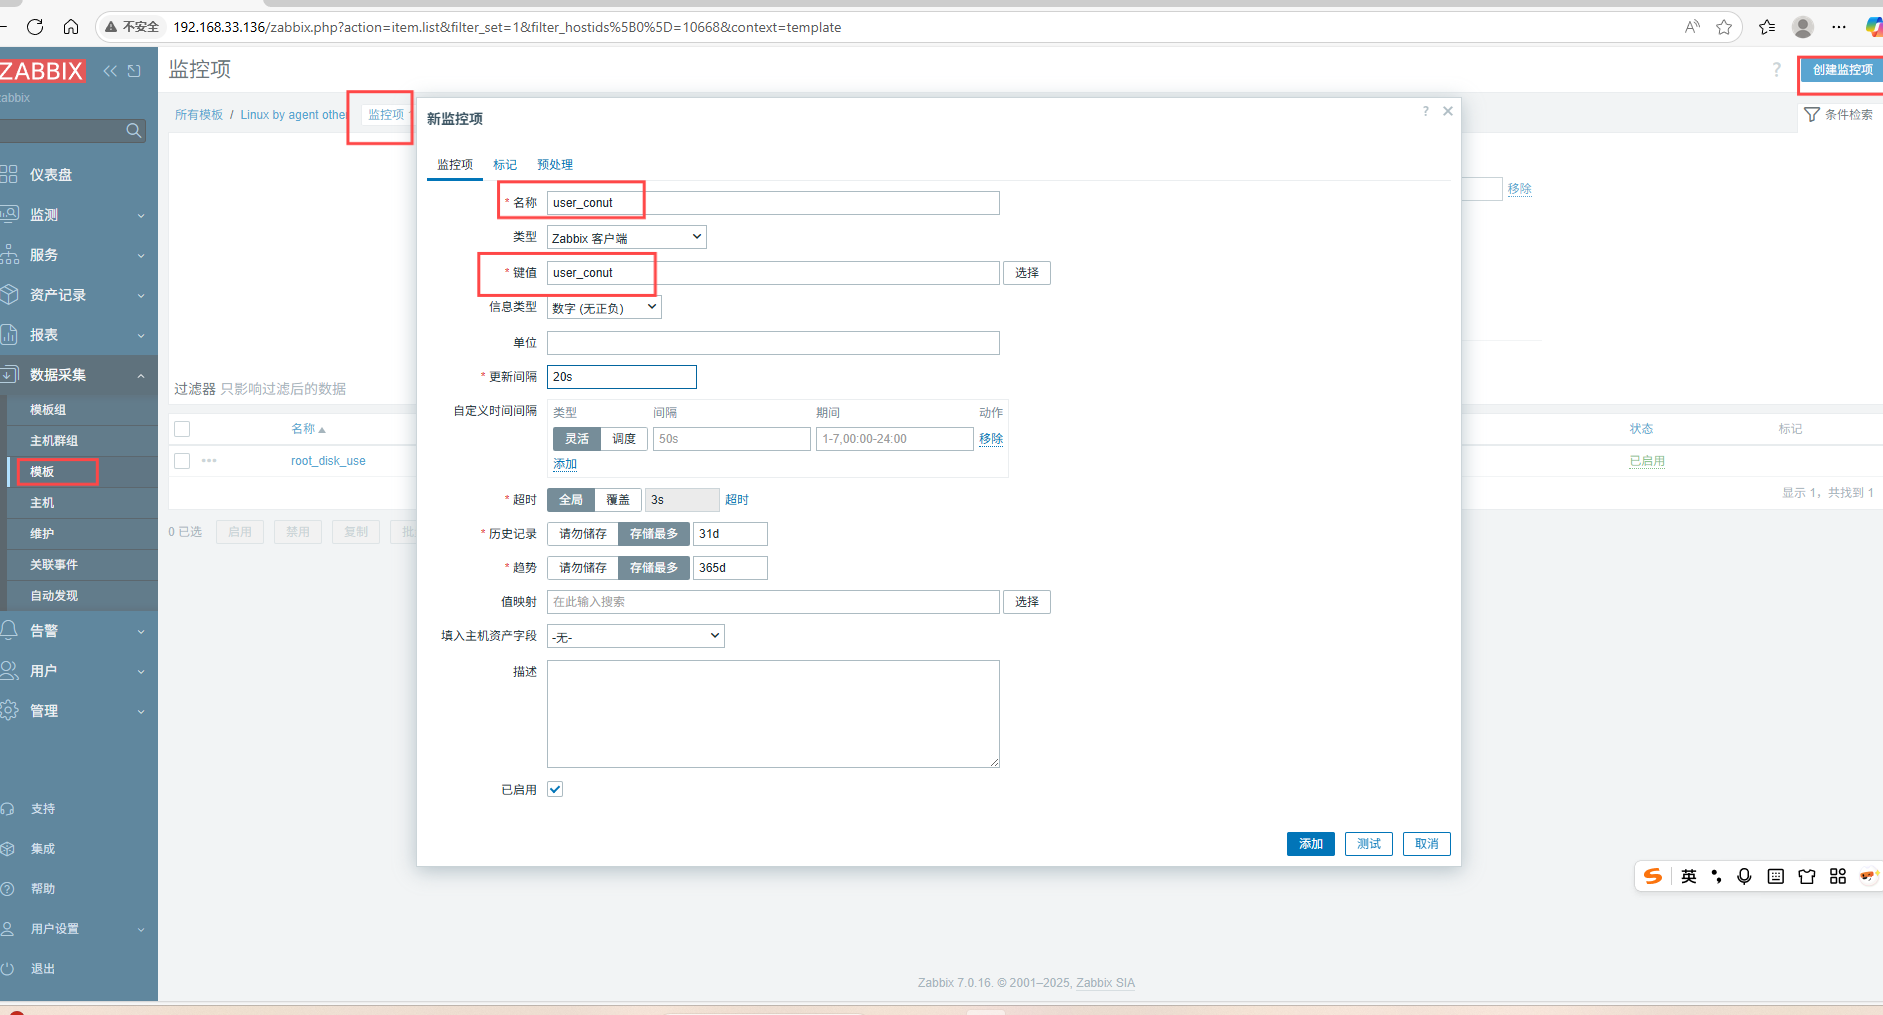Expand the 资产记录 sidebar menu
Screen dimensions: 1883x1015
[79, 295]
